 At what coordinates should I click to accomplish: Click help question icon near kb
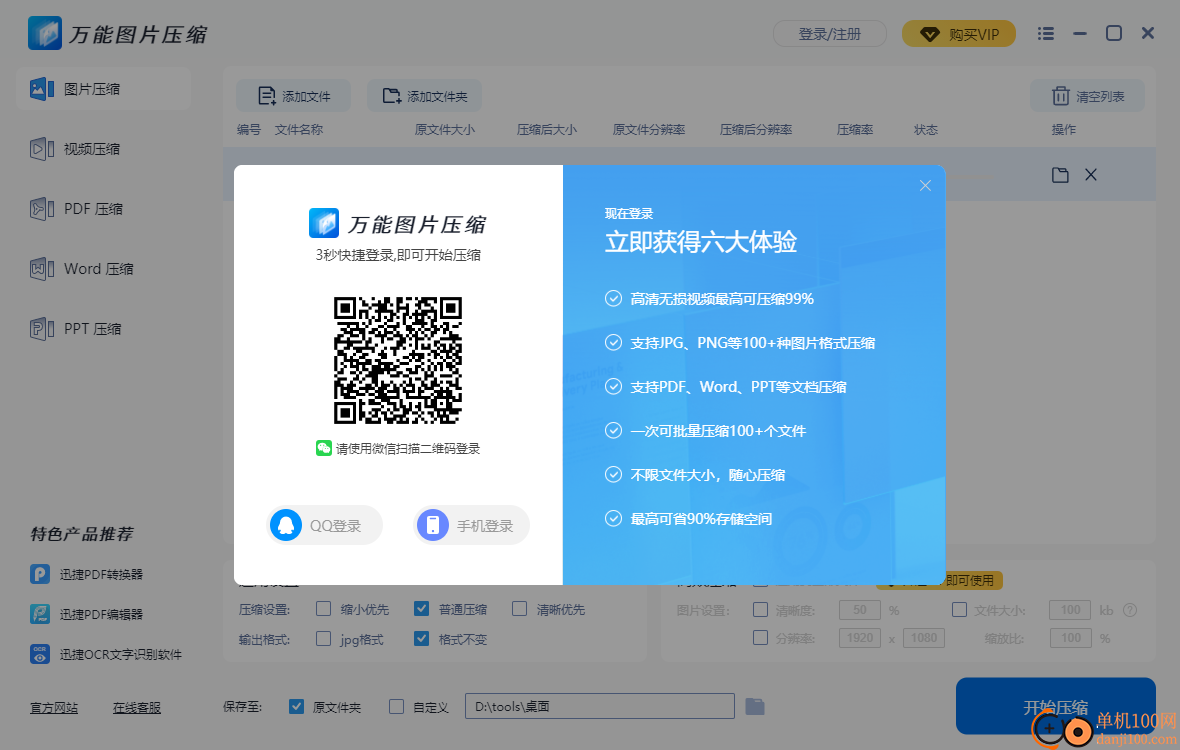click(1130, 610)
